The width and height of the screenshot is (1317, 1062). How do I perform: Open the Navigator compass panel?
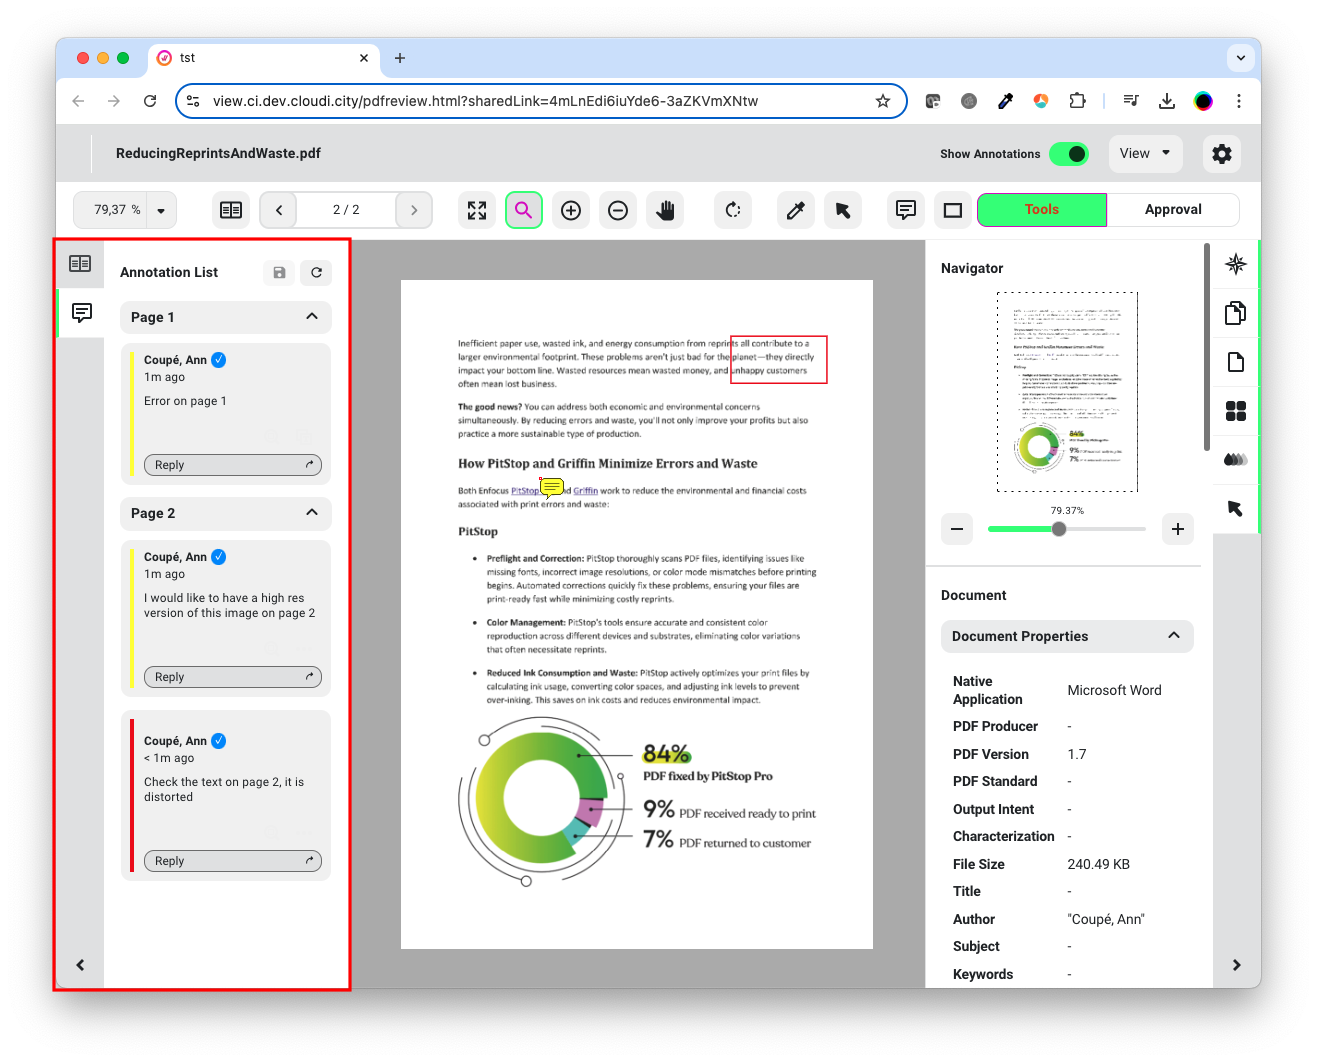point(1236,264)
